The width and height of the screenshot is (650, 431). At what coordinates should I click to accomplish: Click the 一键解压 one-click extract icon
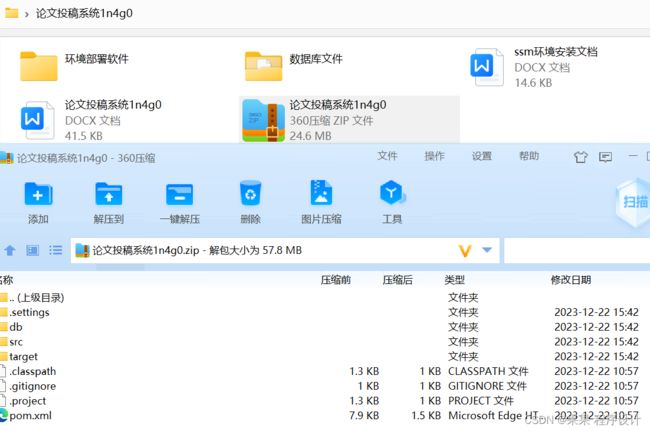coord(179,194)
